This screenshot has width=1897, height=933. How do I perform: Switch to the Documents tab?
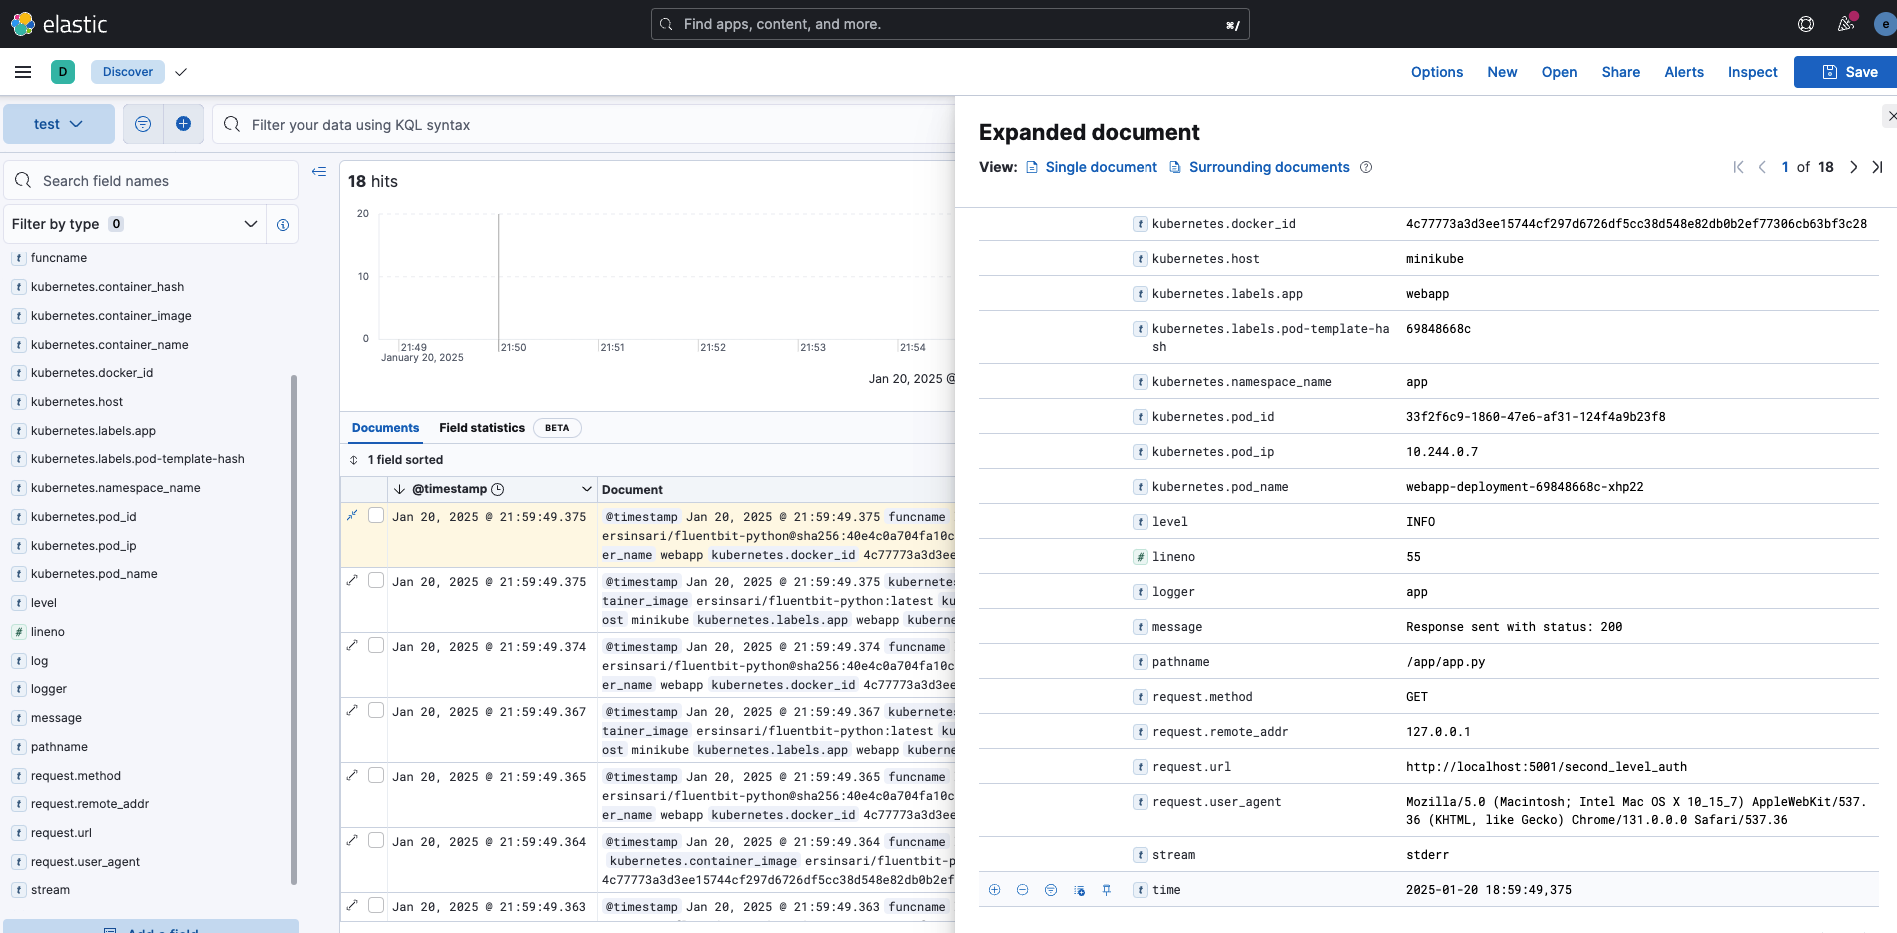pos(385,428)
